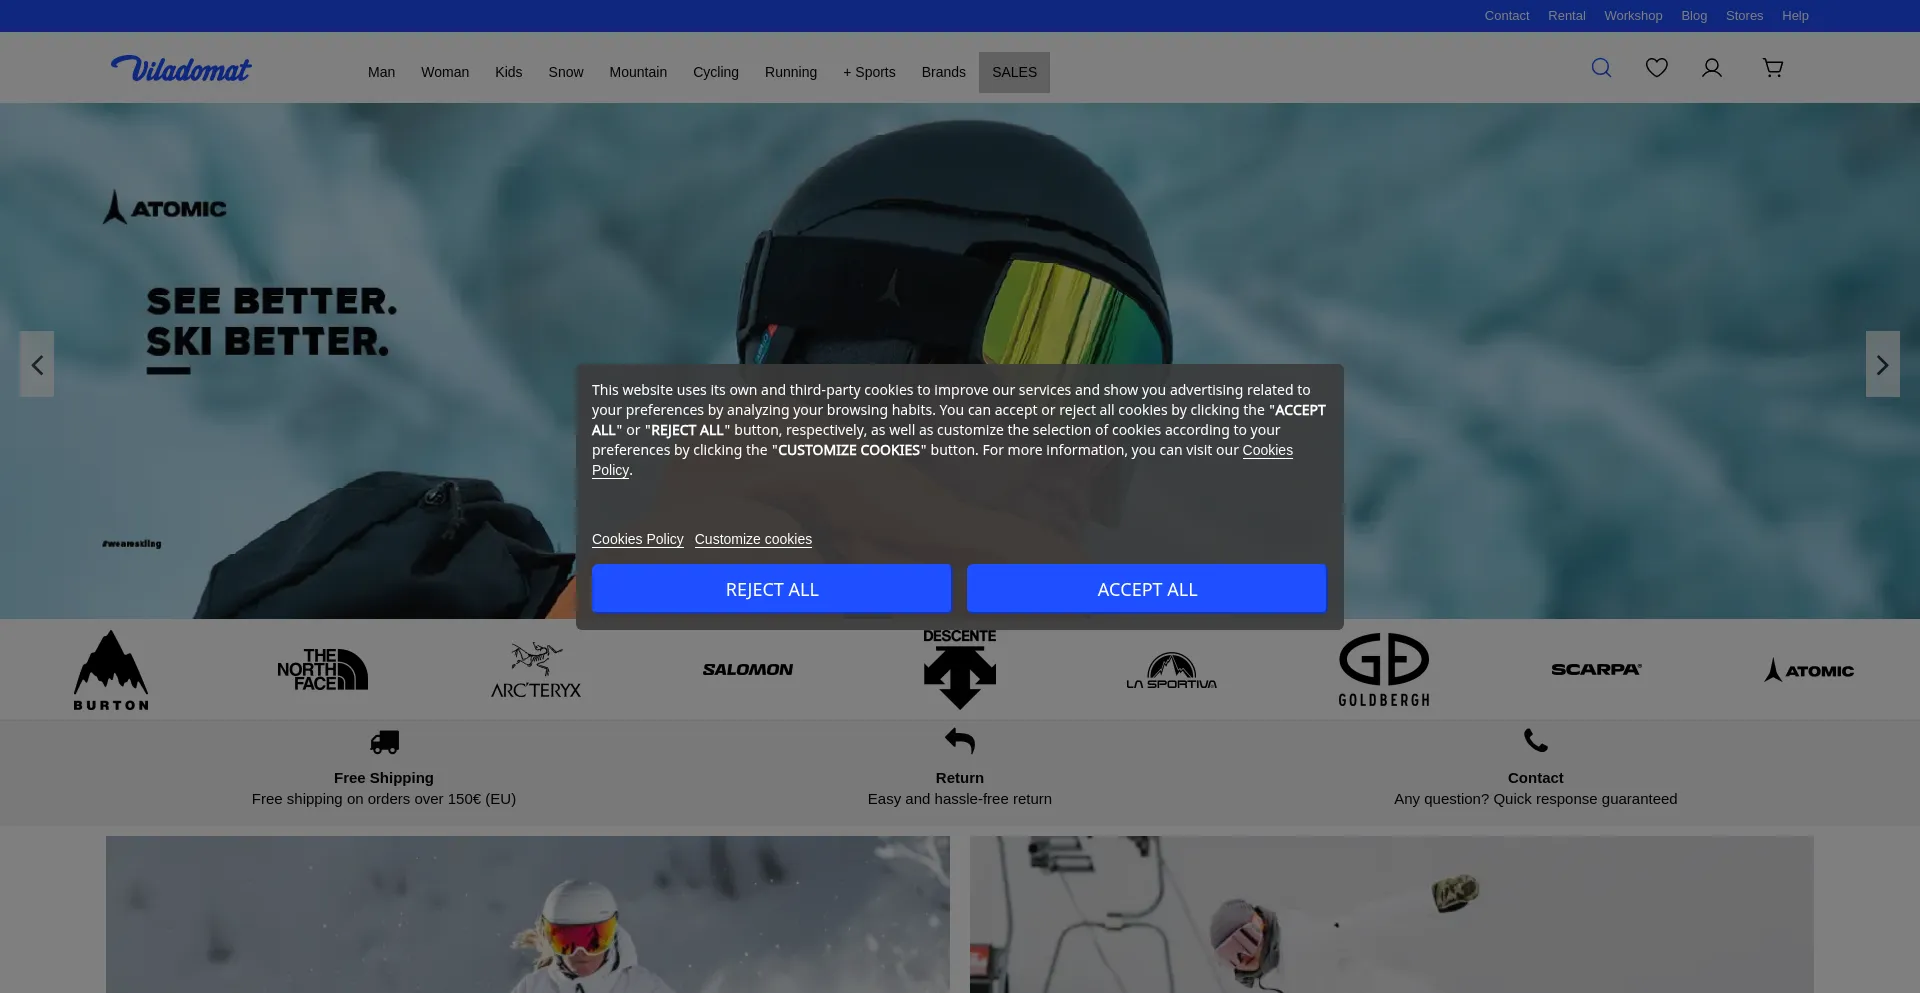The width and height of the screenshot is (1920, 993).
Task: Open the Woman menu
Action: click(x=445, y=72)
